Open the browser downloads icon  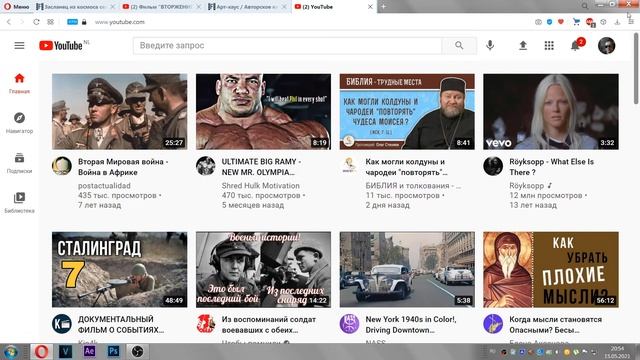coord(617,22)
